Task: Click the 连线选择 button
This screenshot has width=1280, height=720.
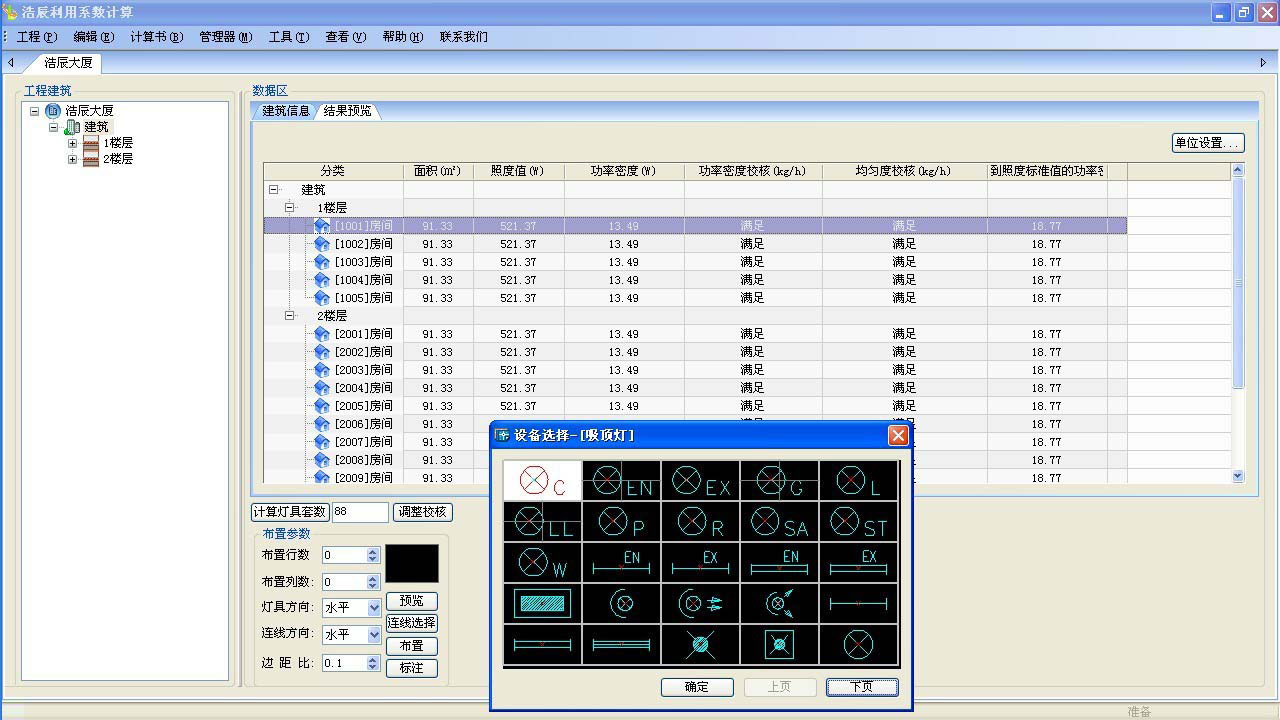Action: click(x=411, y=623)
